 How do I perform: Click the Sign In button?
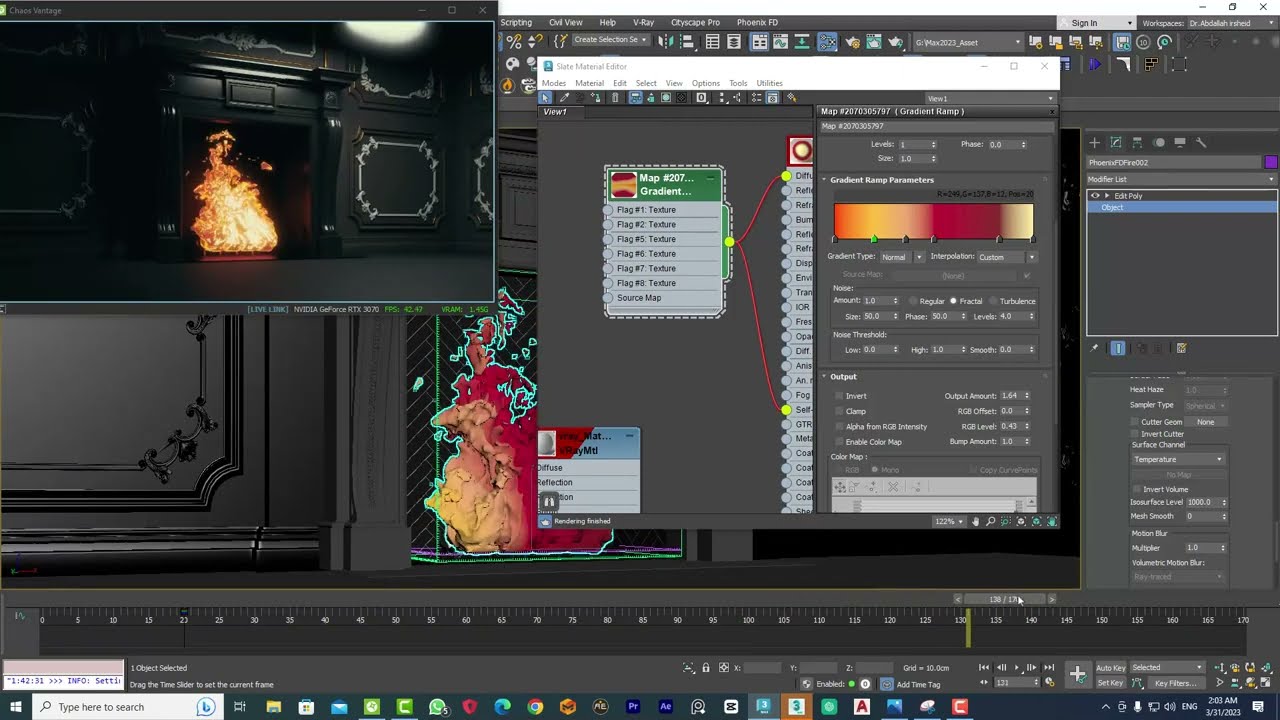pyautogui.click(x=1084, y=23)
